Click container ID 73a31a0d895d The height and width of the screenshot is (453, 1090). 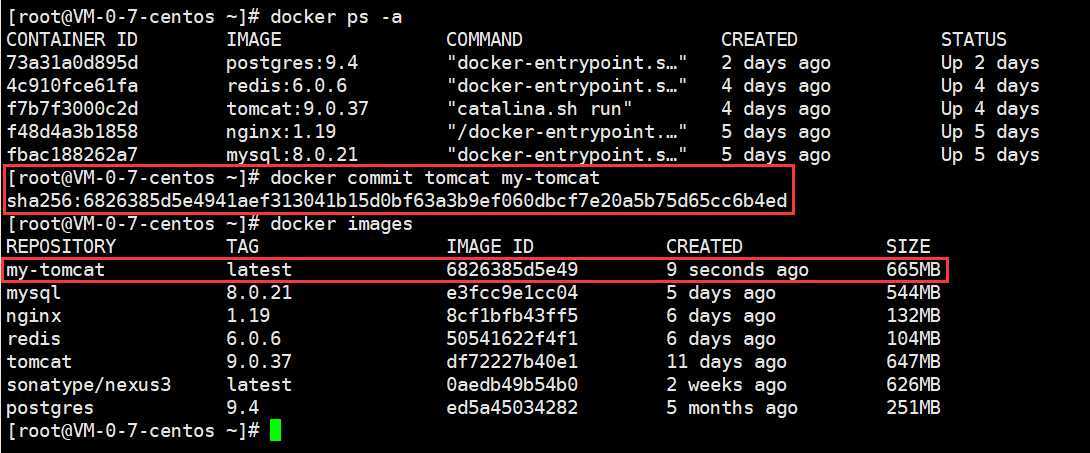pos(72,63)
